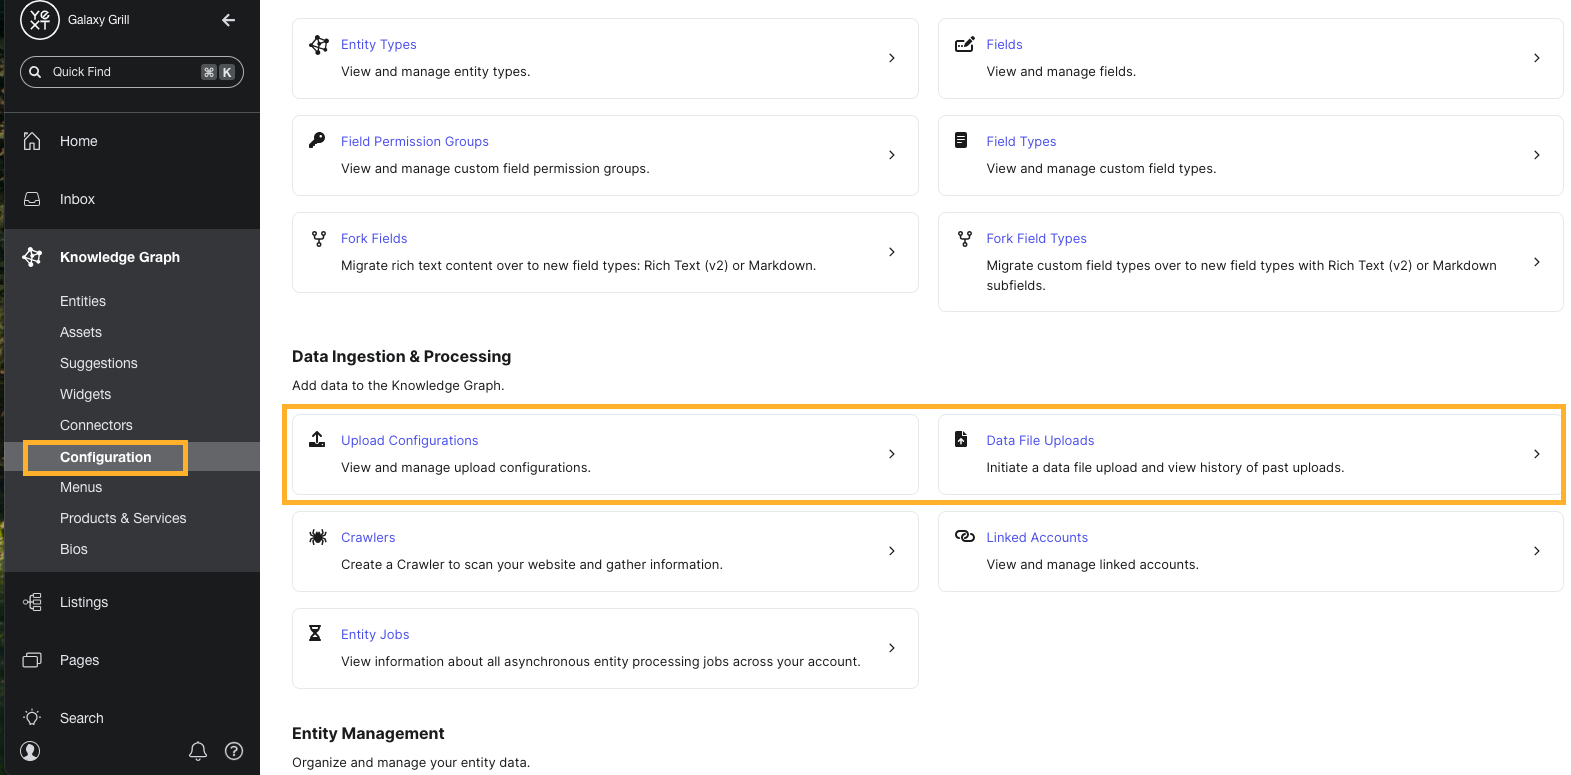Screen dimensions: 1571x775
Task: Collapse sidebar with the back arrow
Action: 229,20
